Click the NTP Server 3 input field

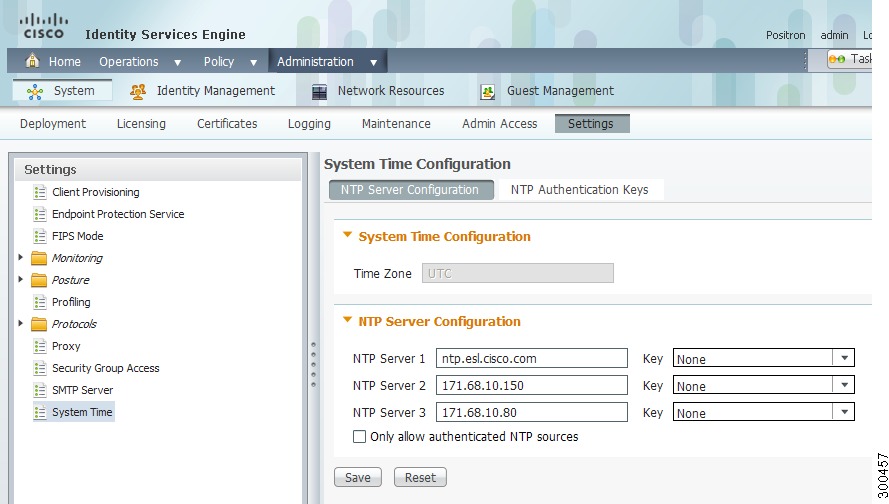point(532,412)
